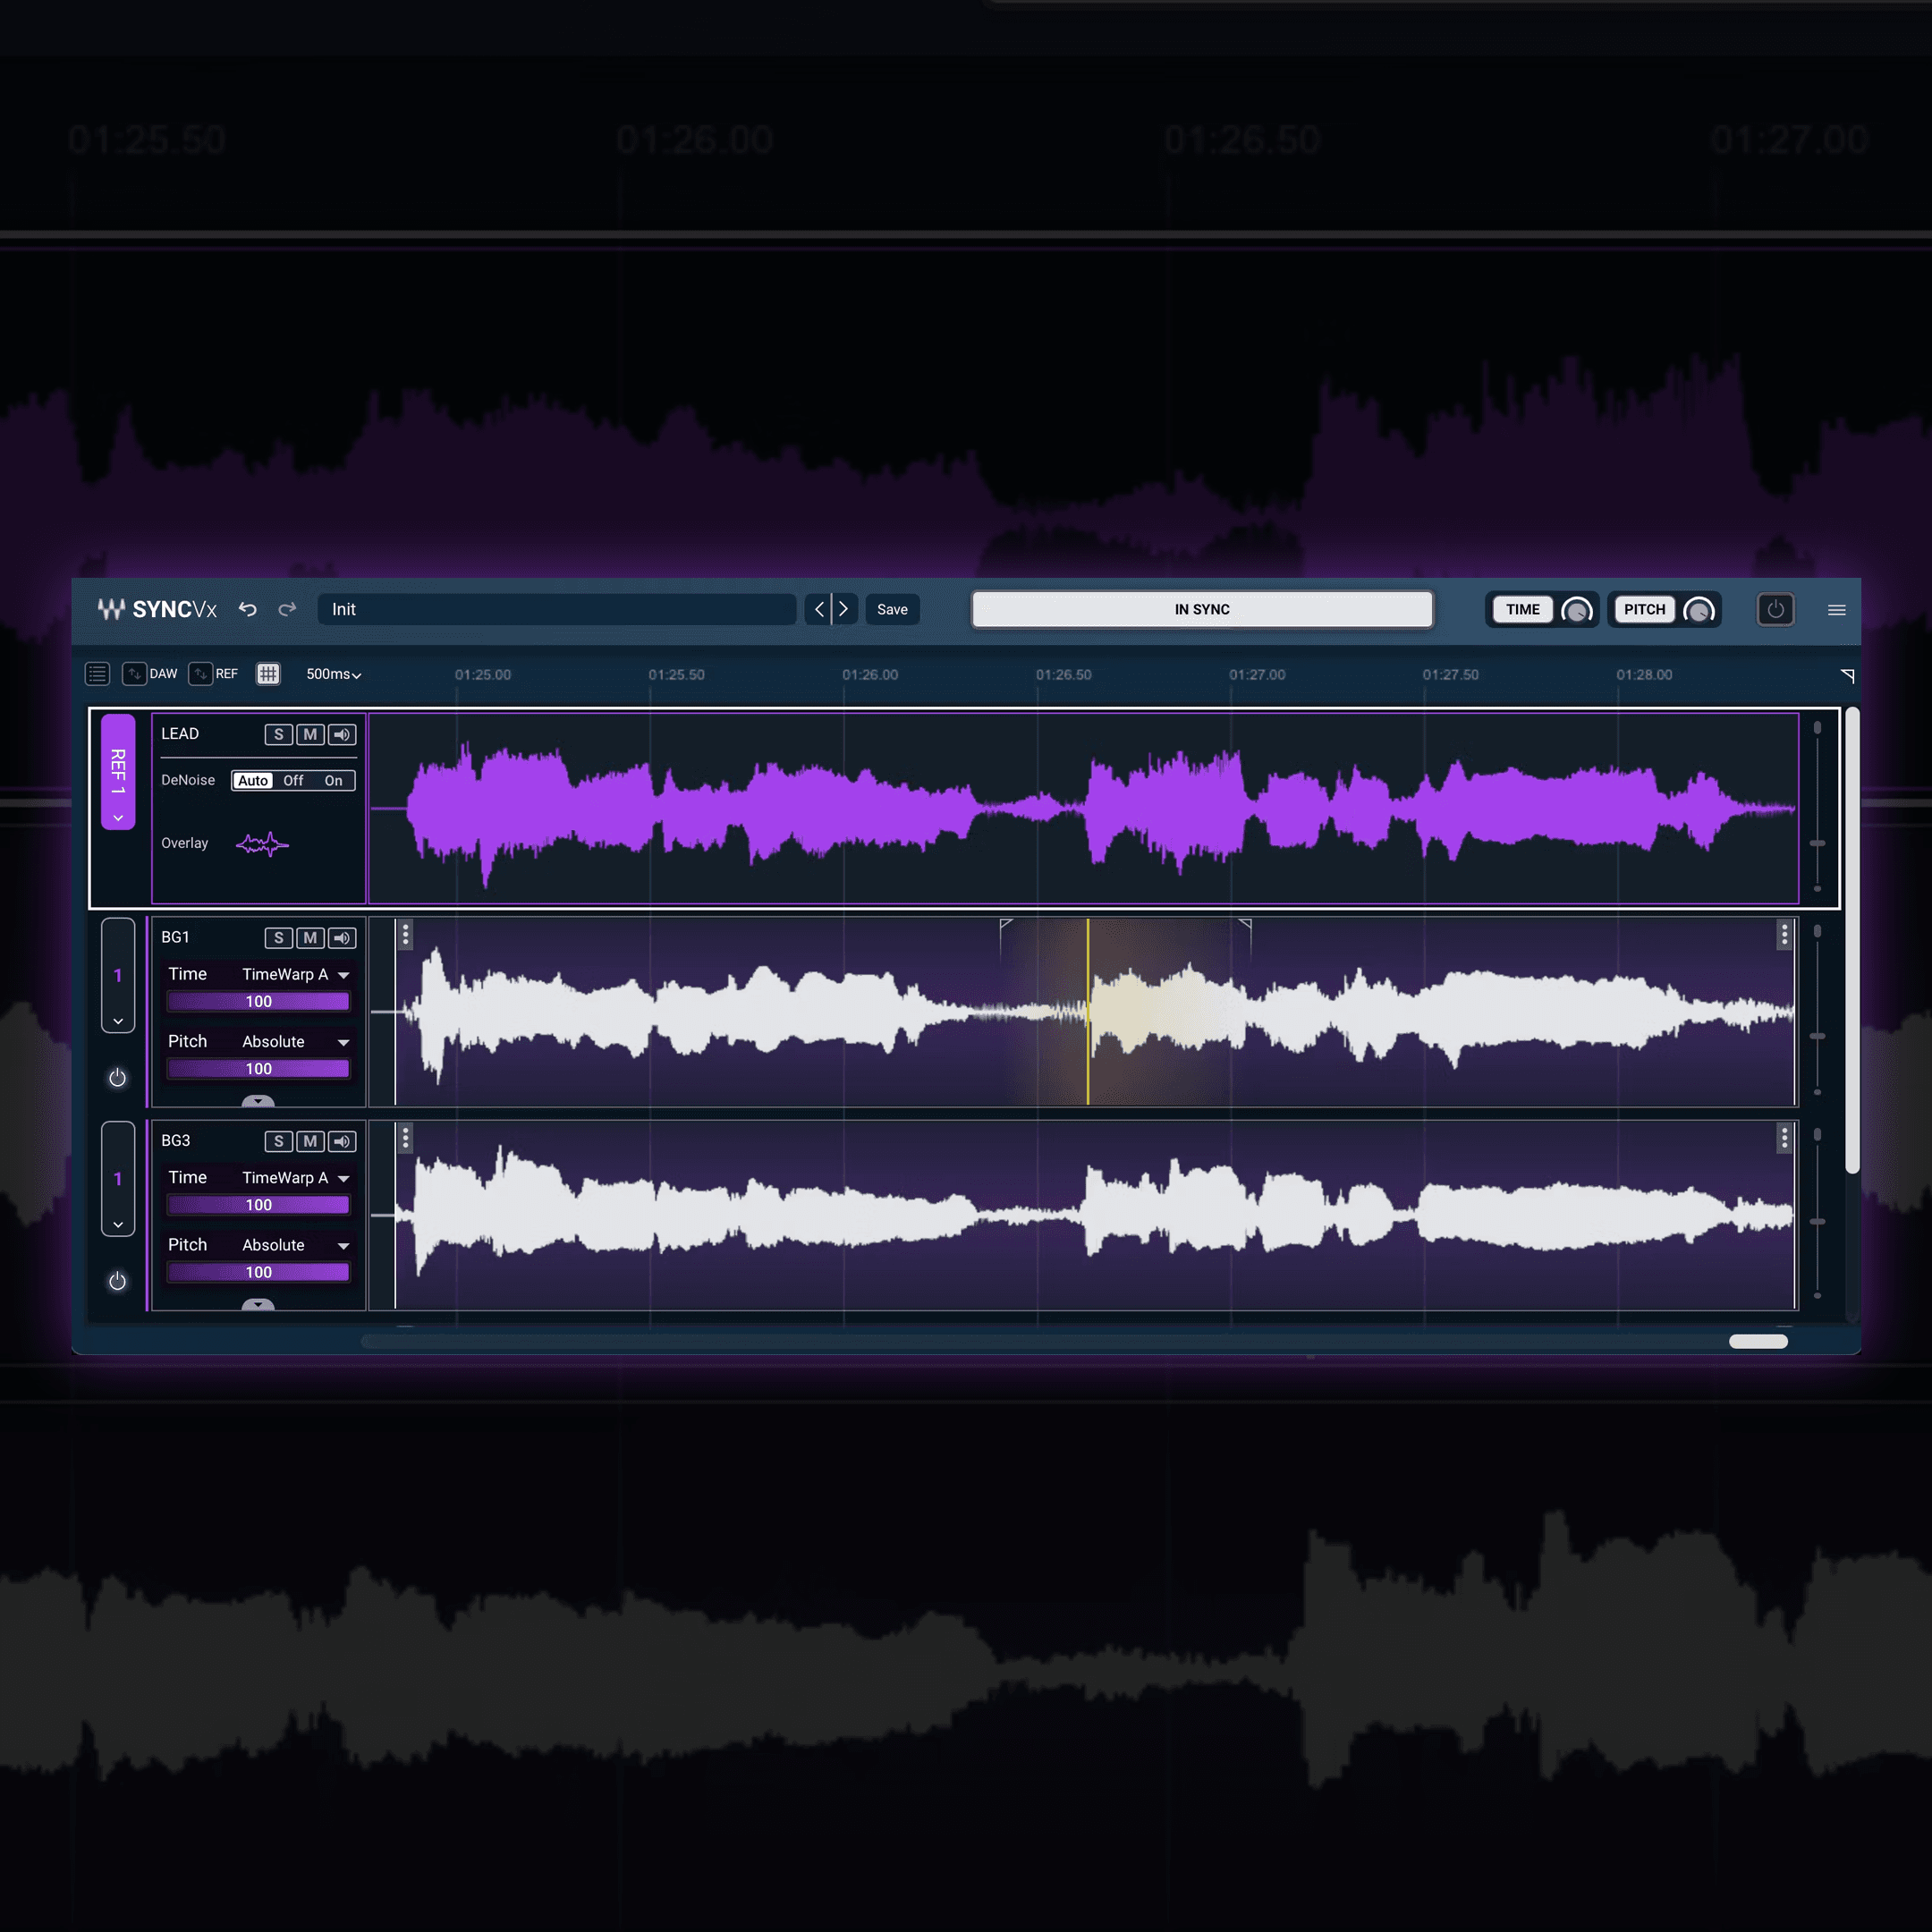This screenshot has height=1932, width=1932.
Task: Expand BG3 track bottom arrow
Action: [258, 1304]
